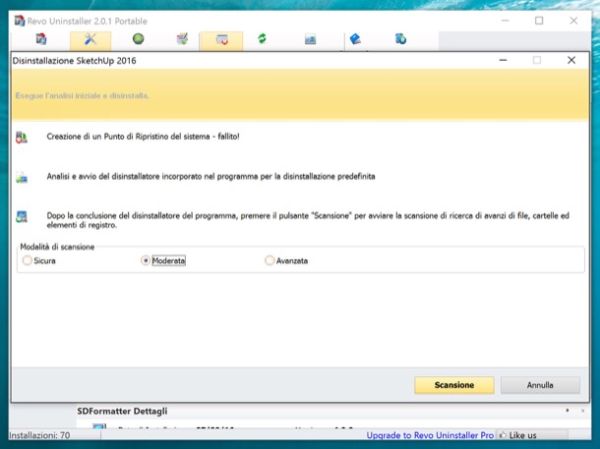Close the Disinstallazione SketchUp 2016 dialog
This screenshot has width=600, height=449.
(x=571, y=60)
